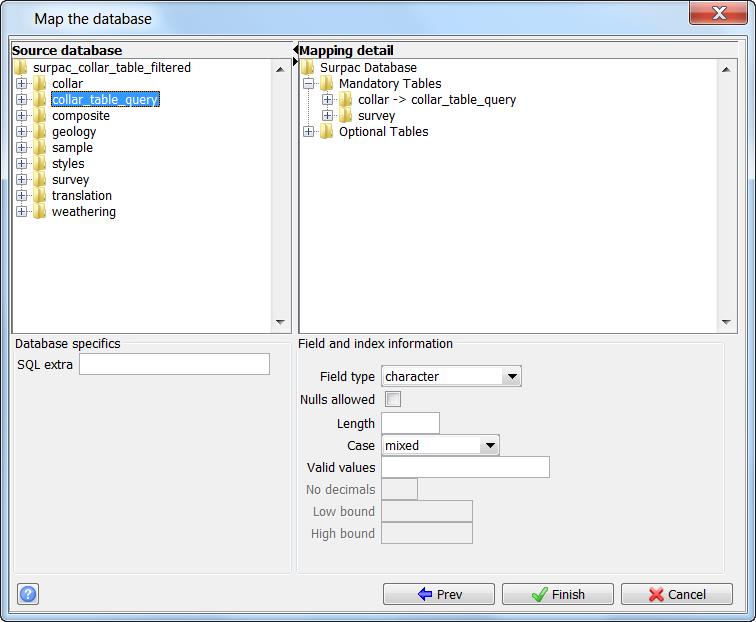This screenshot has width=756, height=622.
Task: Click the Length input field
Action: coord(410,423)
